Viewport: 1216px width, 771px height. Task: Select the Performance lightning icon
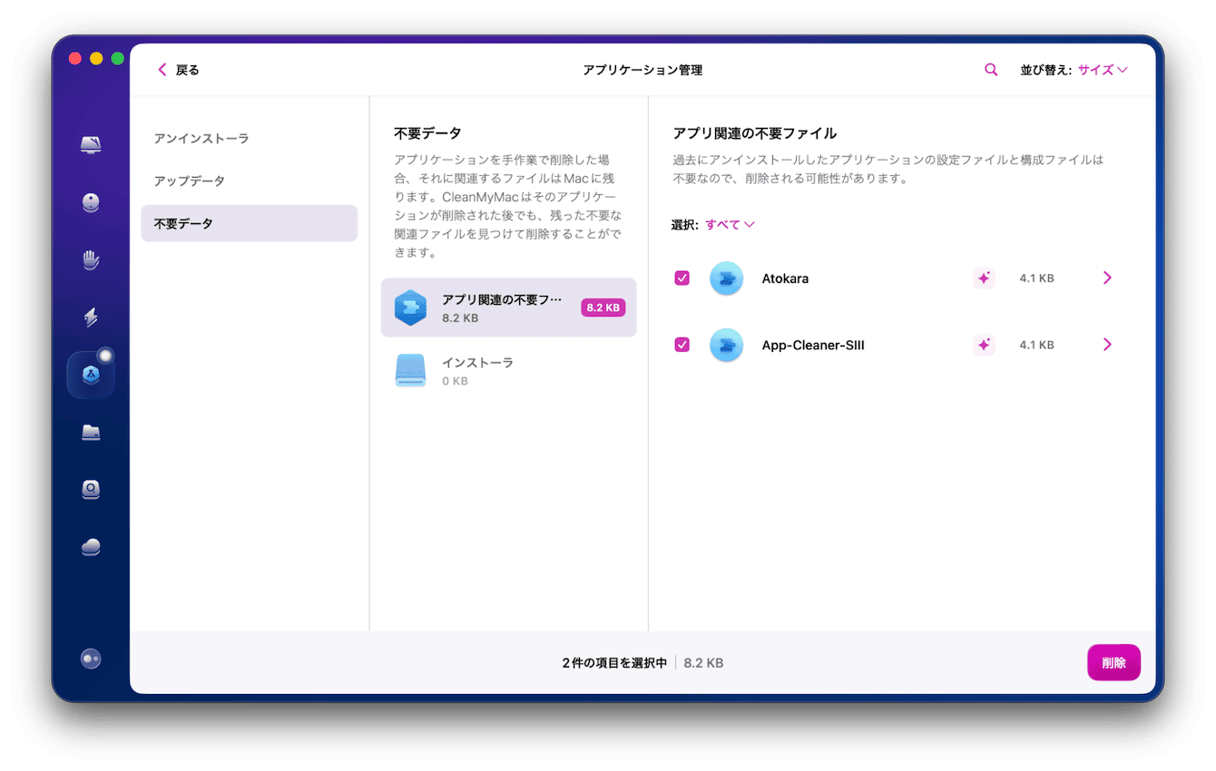click(90, 316)
